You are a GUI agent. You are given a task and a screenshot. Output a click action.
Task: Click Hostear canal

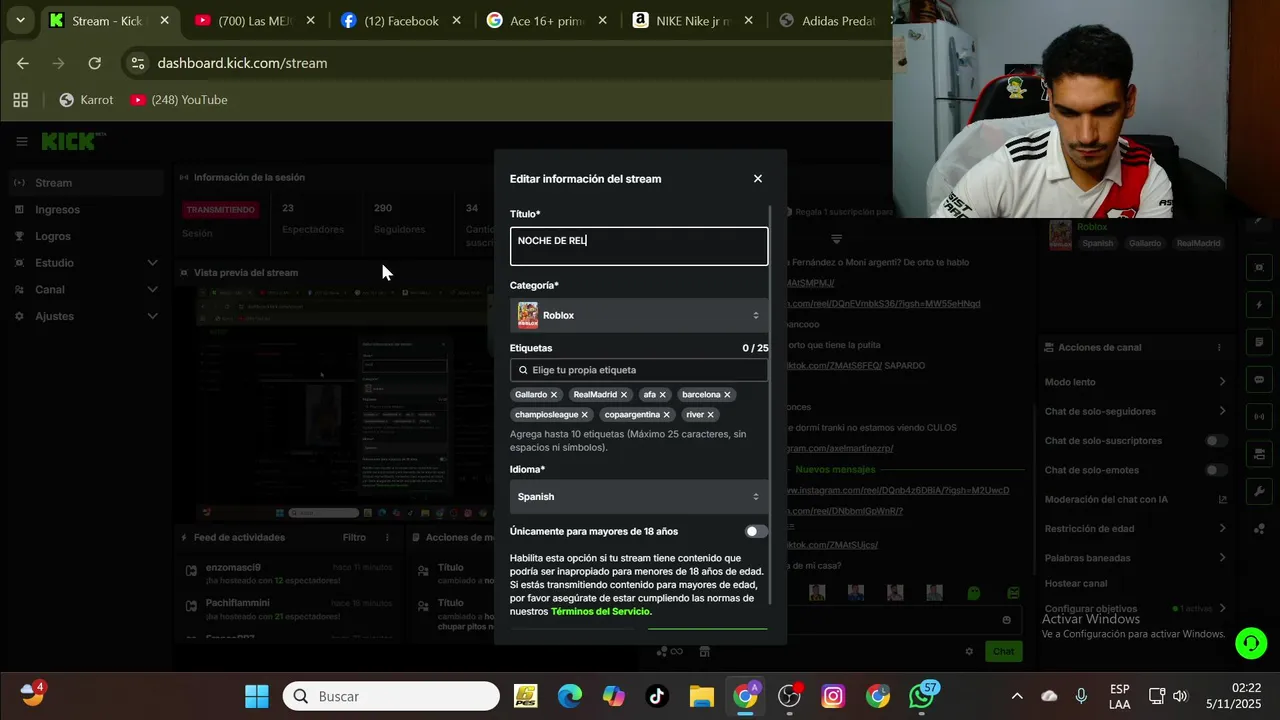click(1076, 583)
